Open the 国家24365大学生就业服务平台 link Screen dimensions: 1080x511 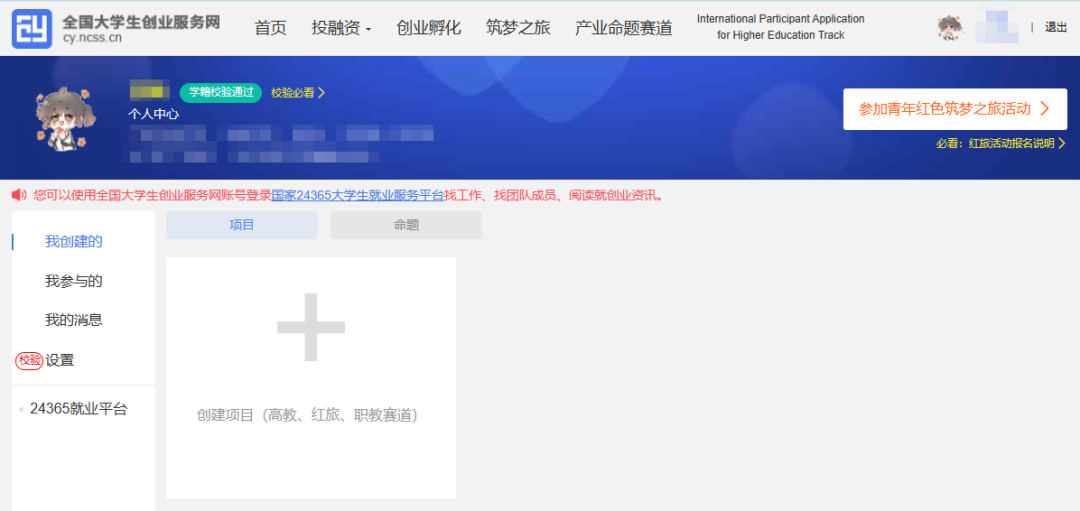(x=357, y=195)
